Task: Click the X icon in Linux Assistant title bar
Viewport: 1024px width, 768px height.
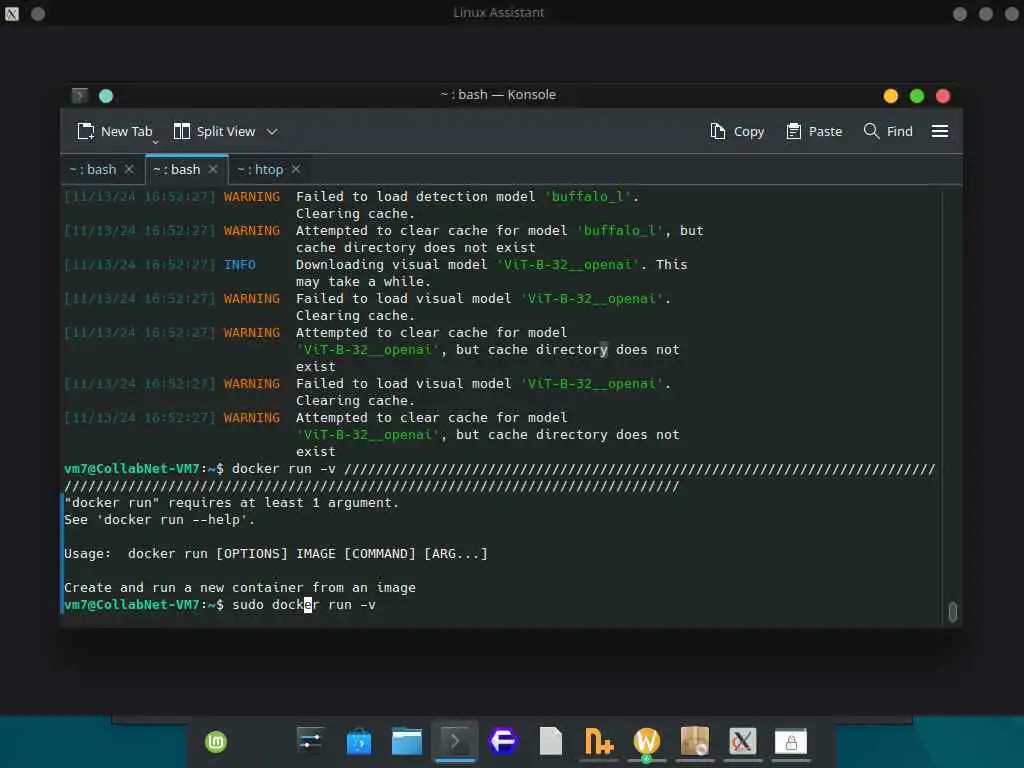Action: coord(12,13)
